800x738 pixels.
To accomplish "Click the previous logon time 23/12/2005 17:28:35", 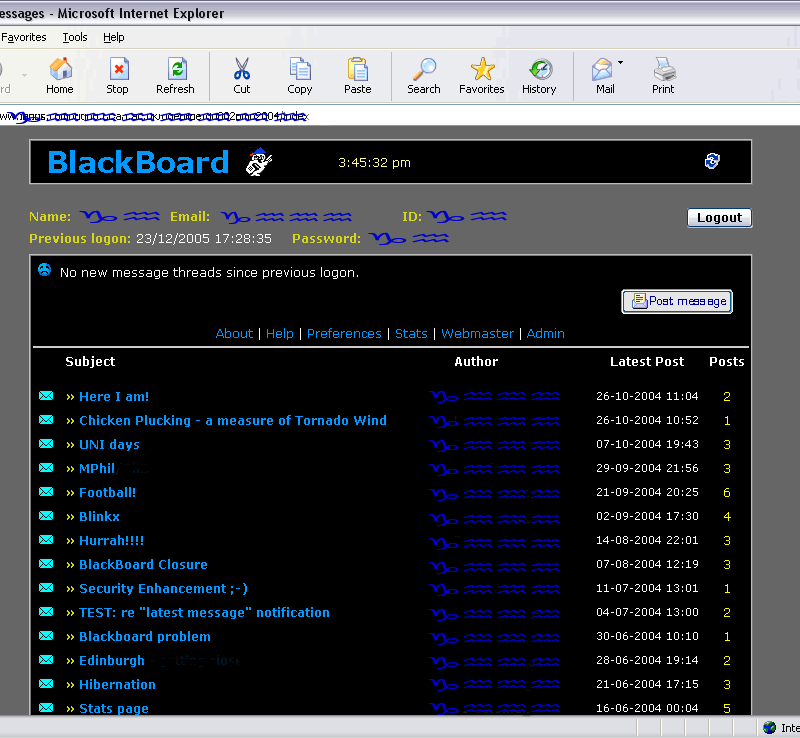I will point(204,239).
